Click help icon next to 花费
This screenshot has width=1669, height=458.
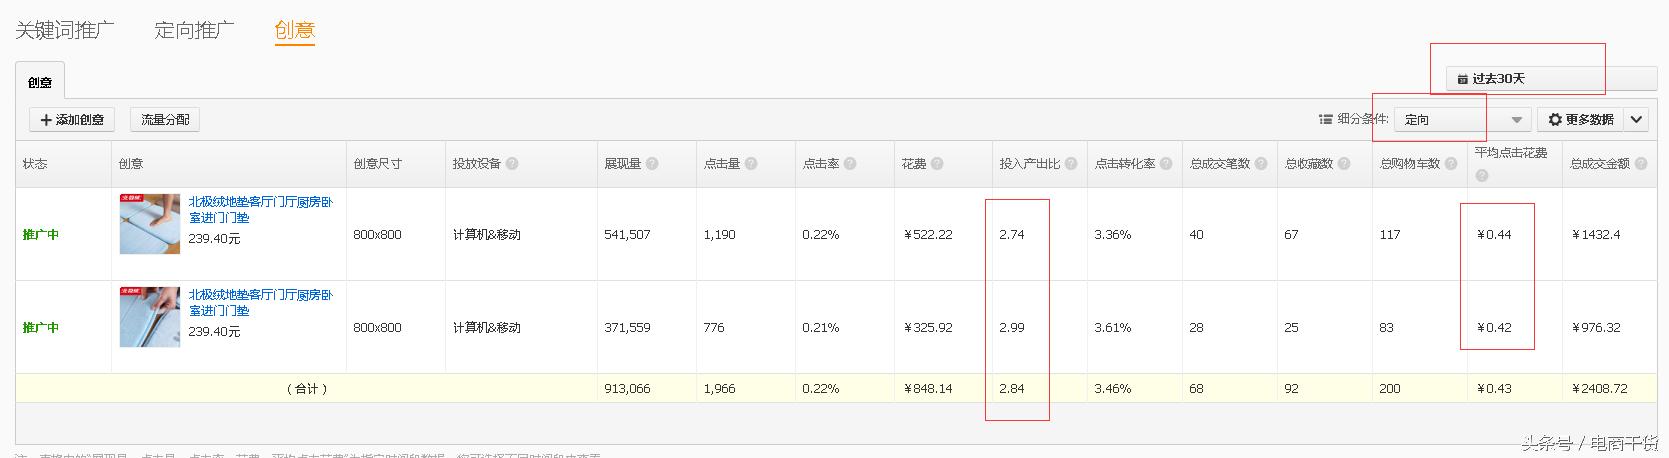click(x=937, y=164)
